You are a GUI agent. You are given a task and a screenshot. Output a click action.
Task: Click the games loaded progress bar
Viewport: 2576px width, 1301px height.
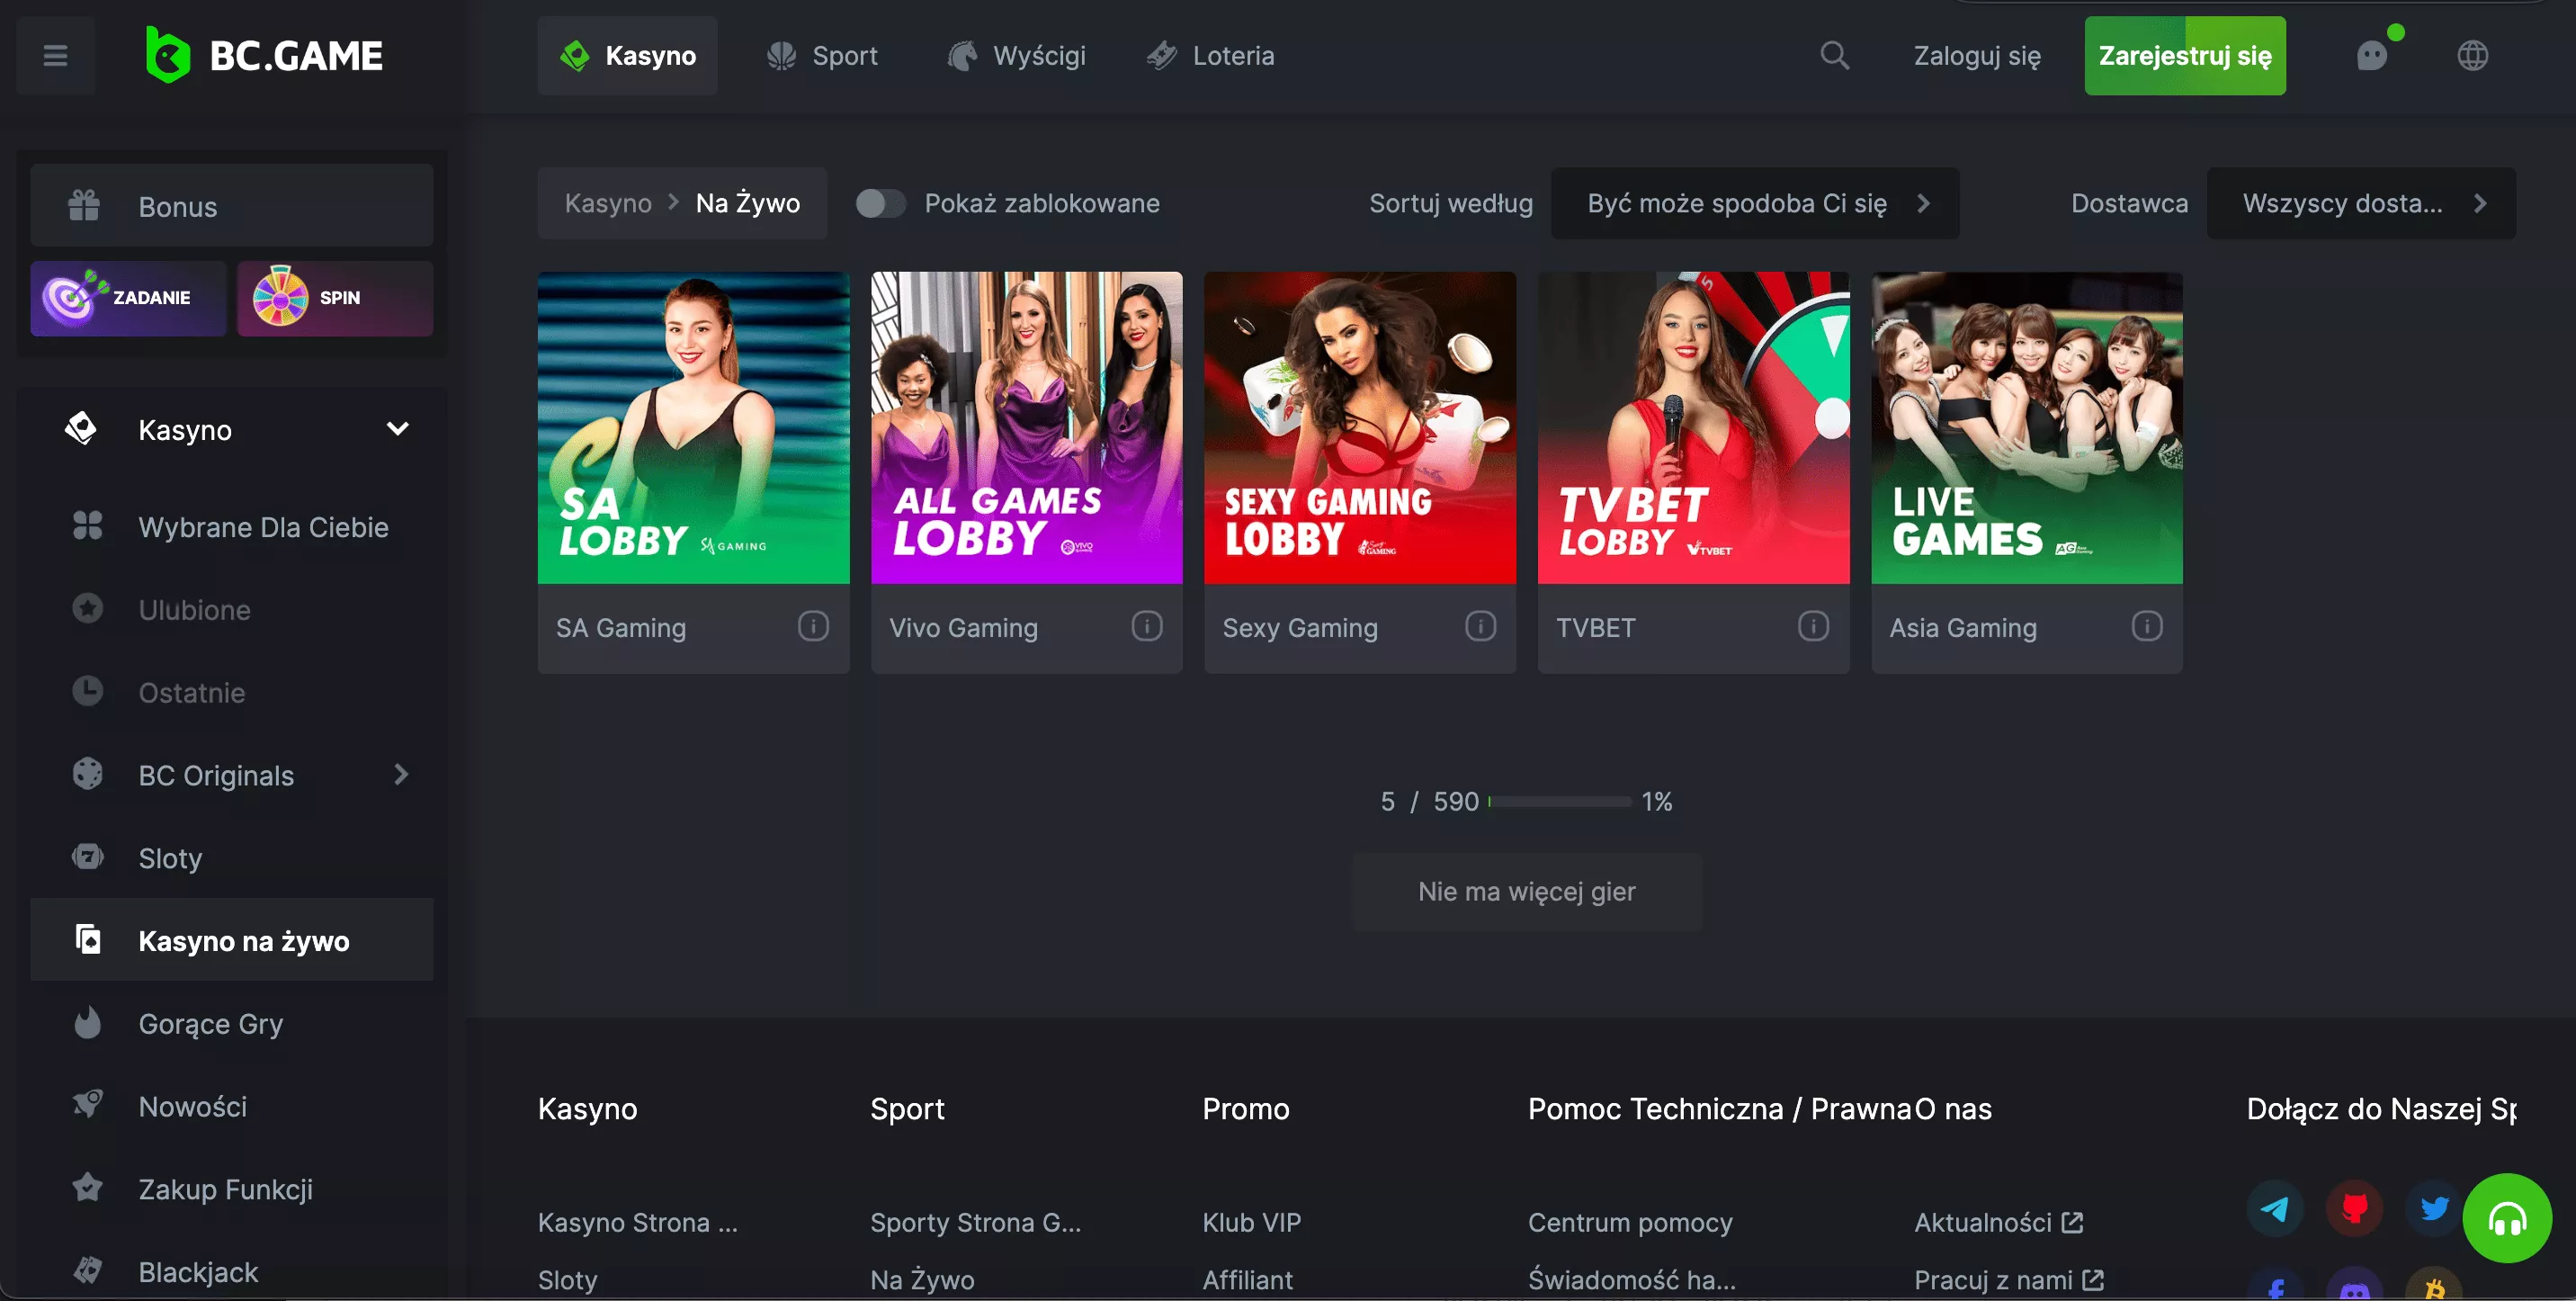[x=1558, y=801]
